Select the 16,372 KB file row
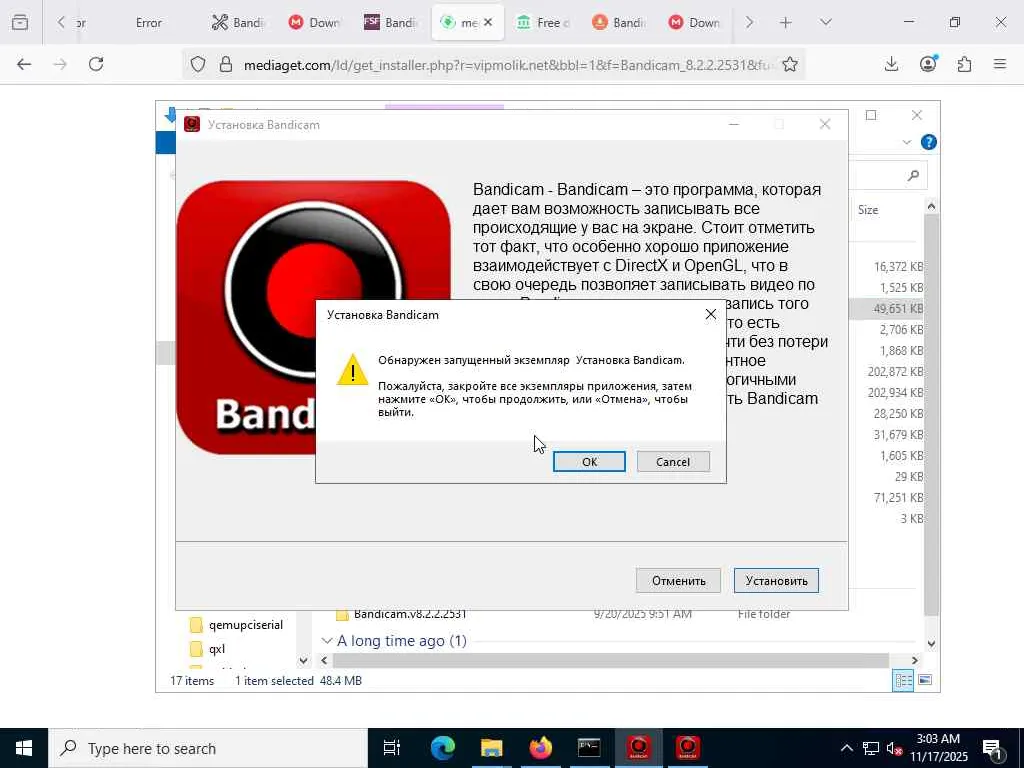Screen dimensions: 1024x768 887,266
